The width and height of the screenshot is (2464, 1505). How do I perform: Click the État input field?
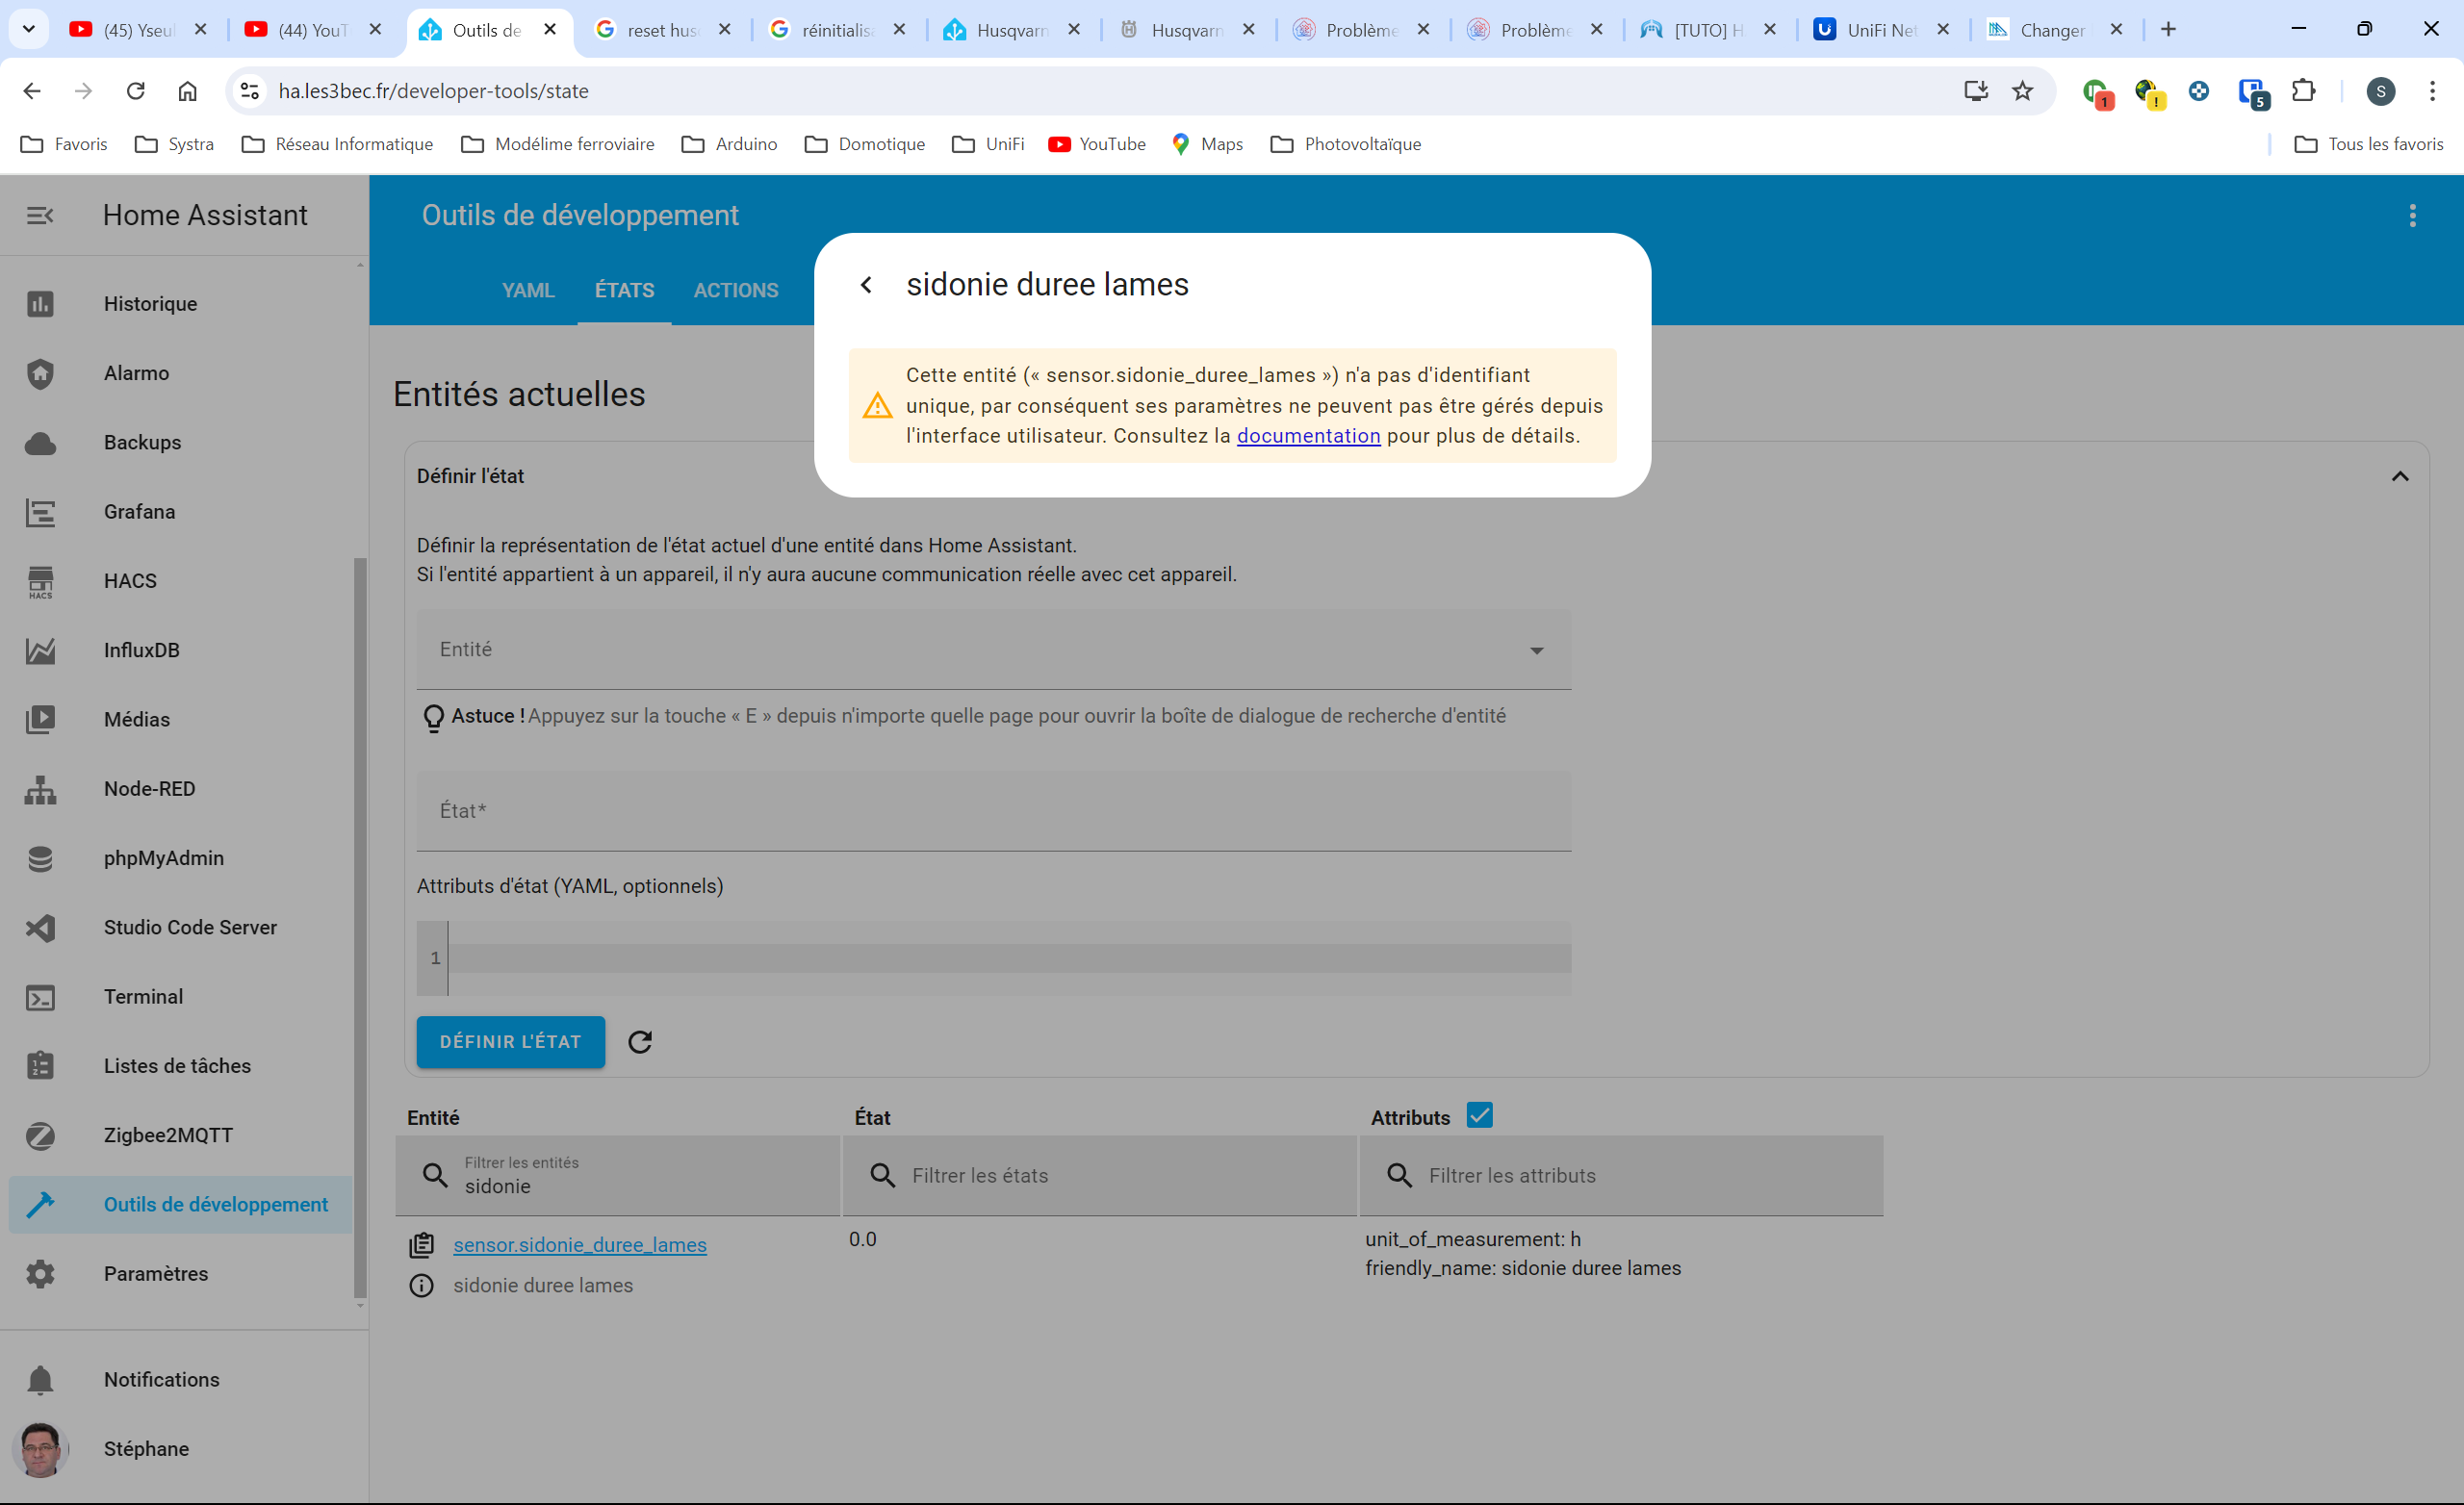tap(993, 811)
